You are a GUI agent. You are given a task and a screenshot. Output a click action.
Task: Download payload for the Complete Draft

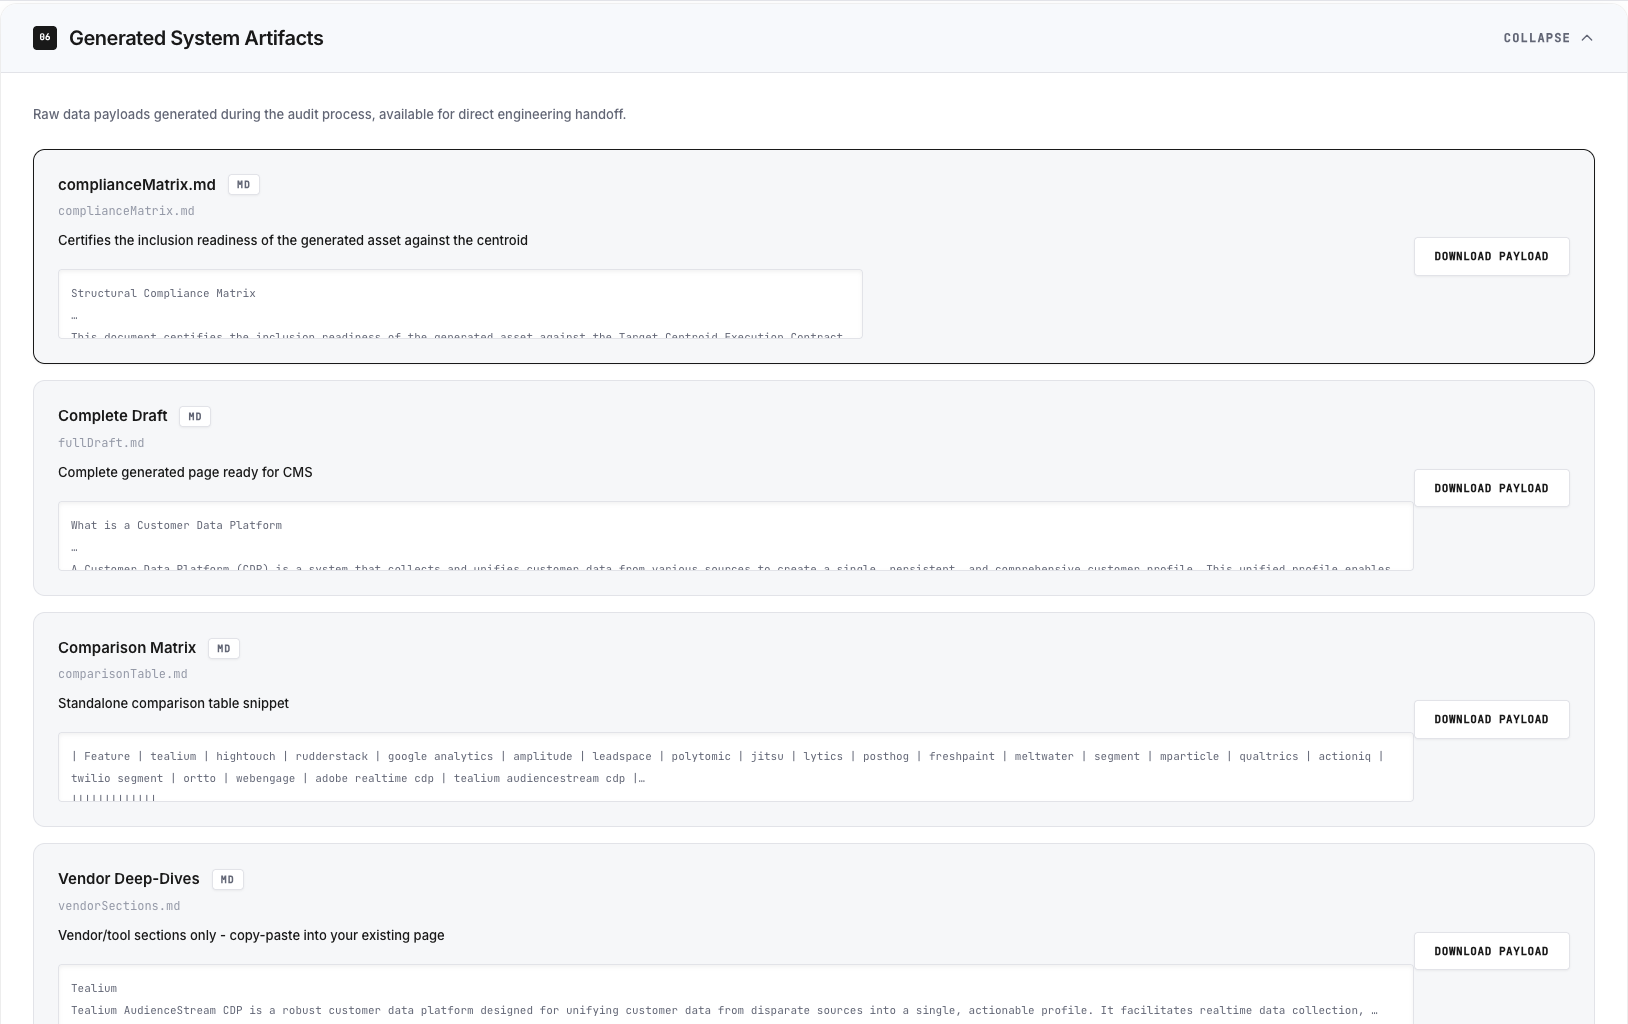[x=1491, y=488]
